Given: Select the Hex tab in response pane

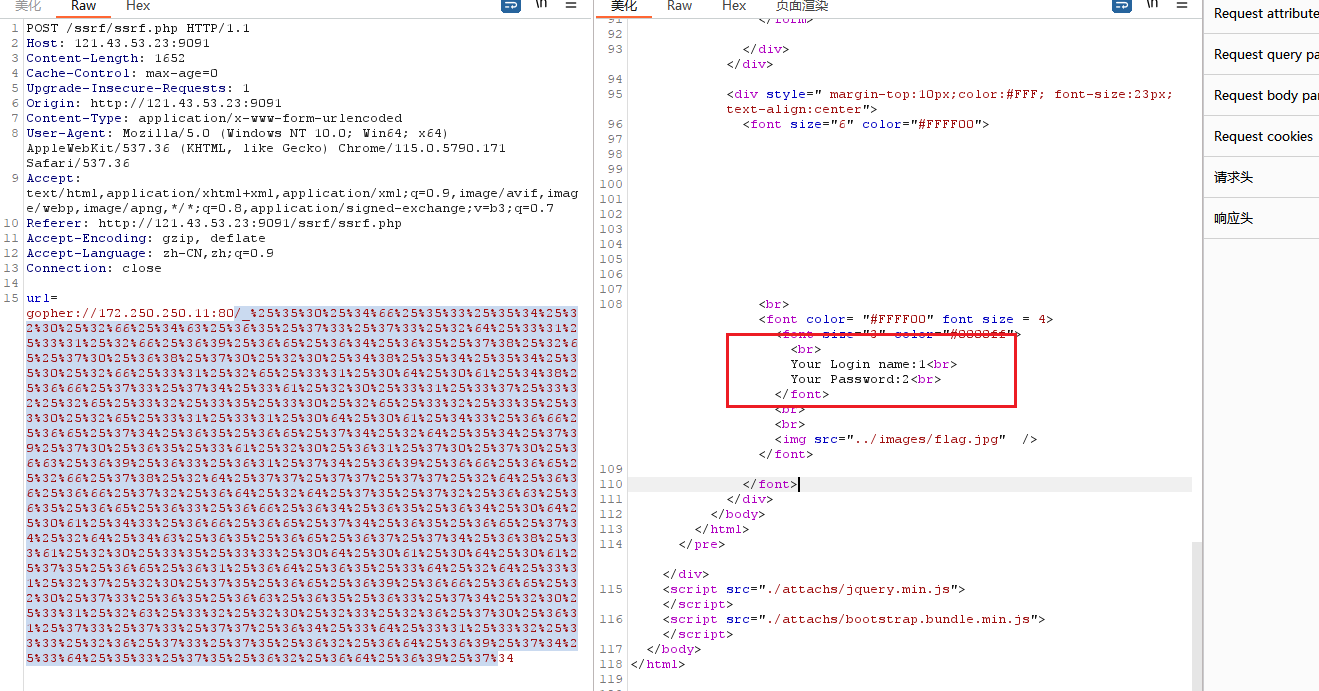Looking at the screenshot, I should (734, 6).
